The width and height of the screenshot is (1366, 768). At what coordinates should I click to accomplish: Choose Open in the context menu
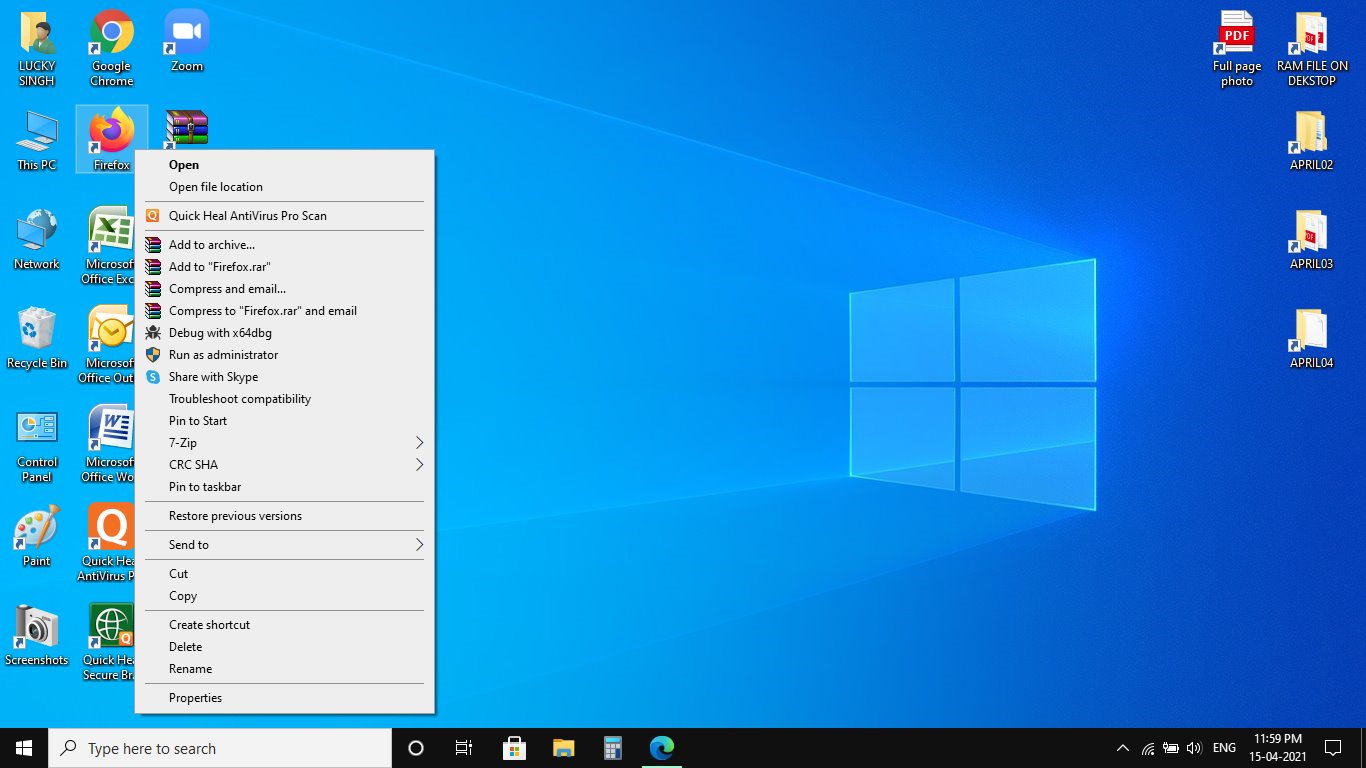click(x=284, y=165)
